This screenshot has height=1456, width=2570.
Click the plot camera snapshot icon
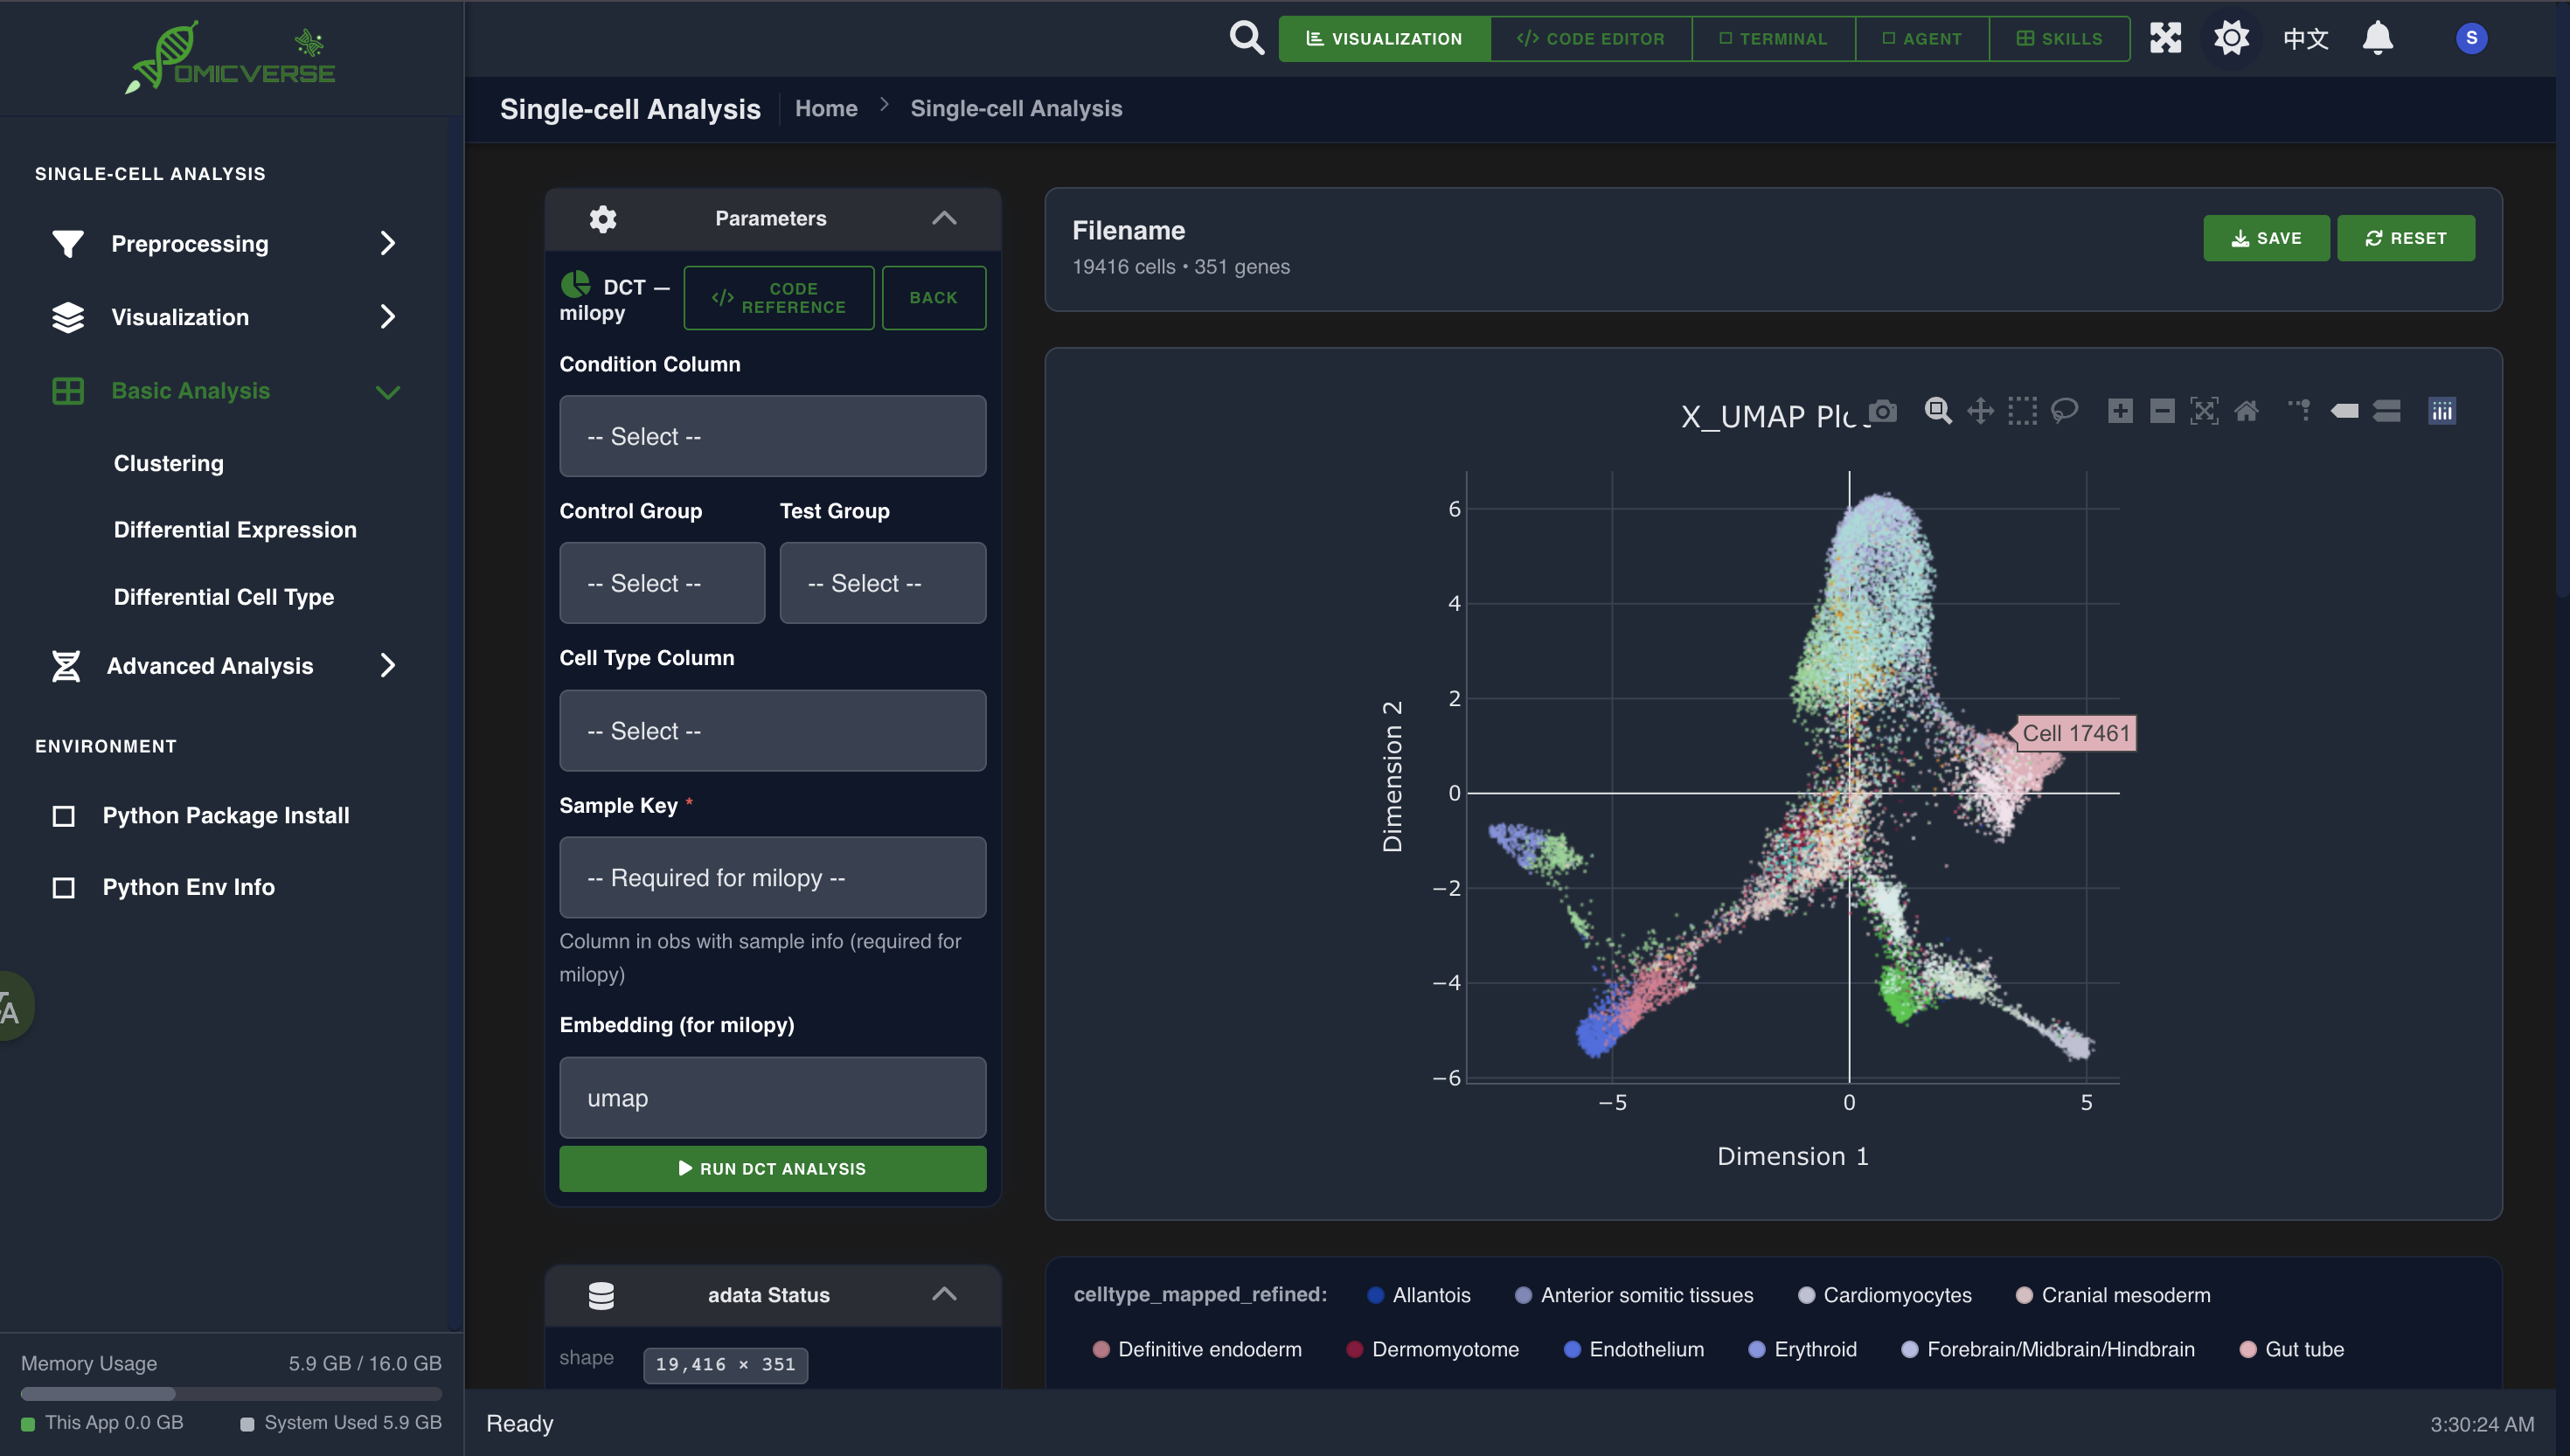[x=1883, y=411]
